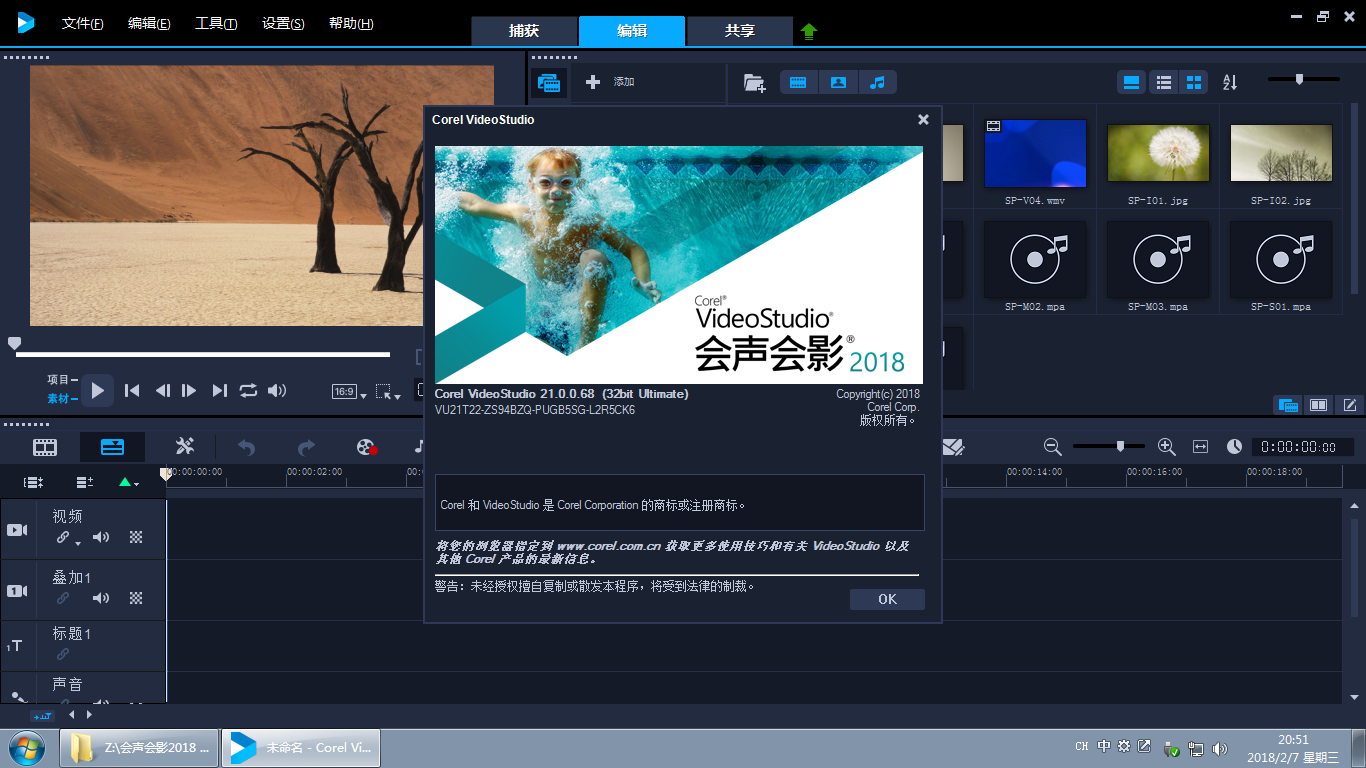Open customize toolbar tools icon
Viewport: 1366px width, 768px height.
pos(185,446)
